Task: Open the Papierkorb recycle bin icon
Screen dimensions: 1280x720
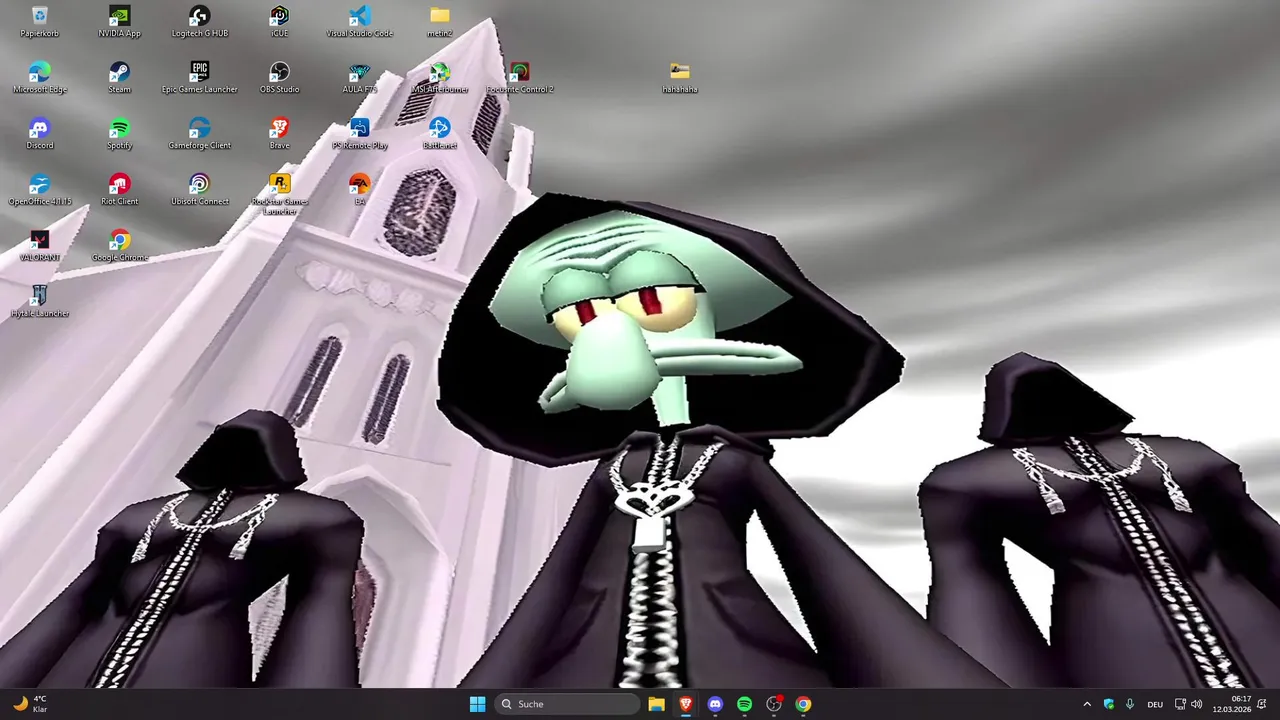Action: point(39,22)
